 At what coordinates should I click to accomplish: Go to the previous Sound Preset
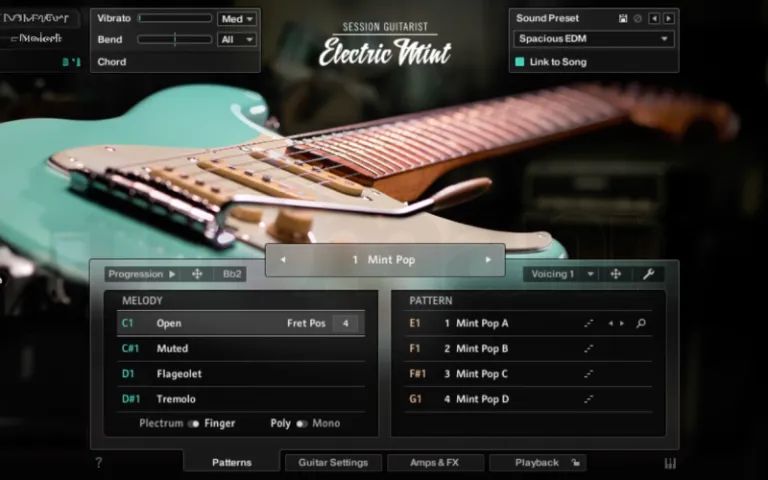654,19
